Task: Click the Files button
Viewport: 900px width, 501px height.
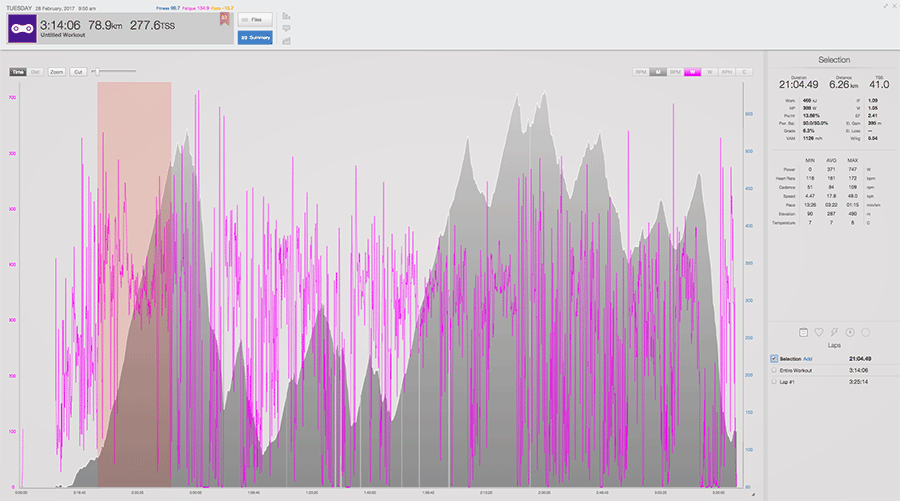Action: click(255, 20)
